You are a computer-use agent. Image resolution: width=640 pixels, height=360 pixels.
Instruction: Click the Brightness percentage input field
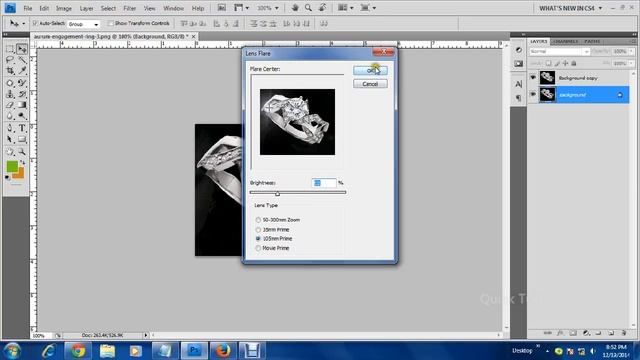324,183
